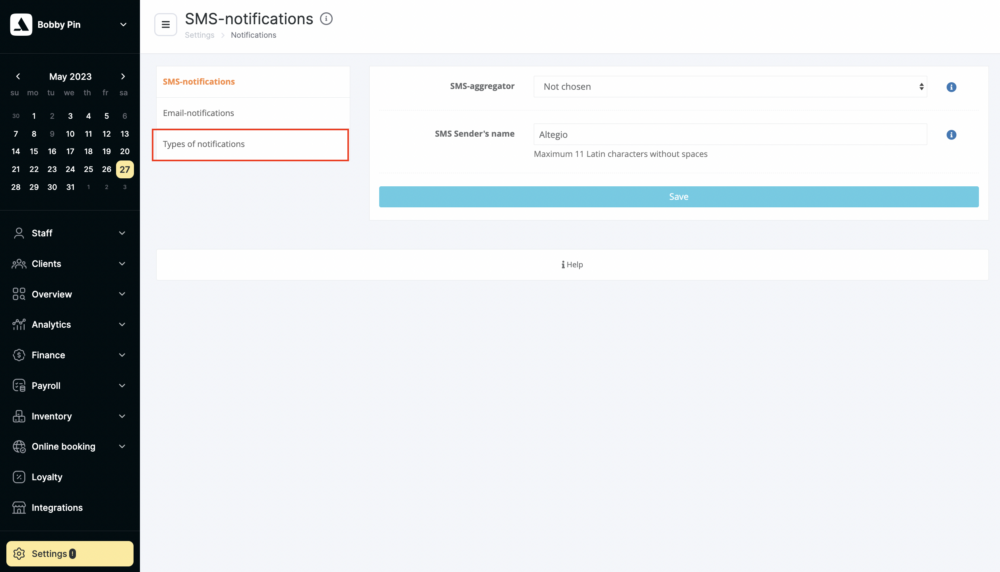Click the info icon next to SMS-aggregator
Image resolution: width=1000 pixels, height=572 pixels.
(x=951, y=87)
